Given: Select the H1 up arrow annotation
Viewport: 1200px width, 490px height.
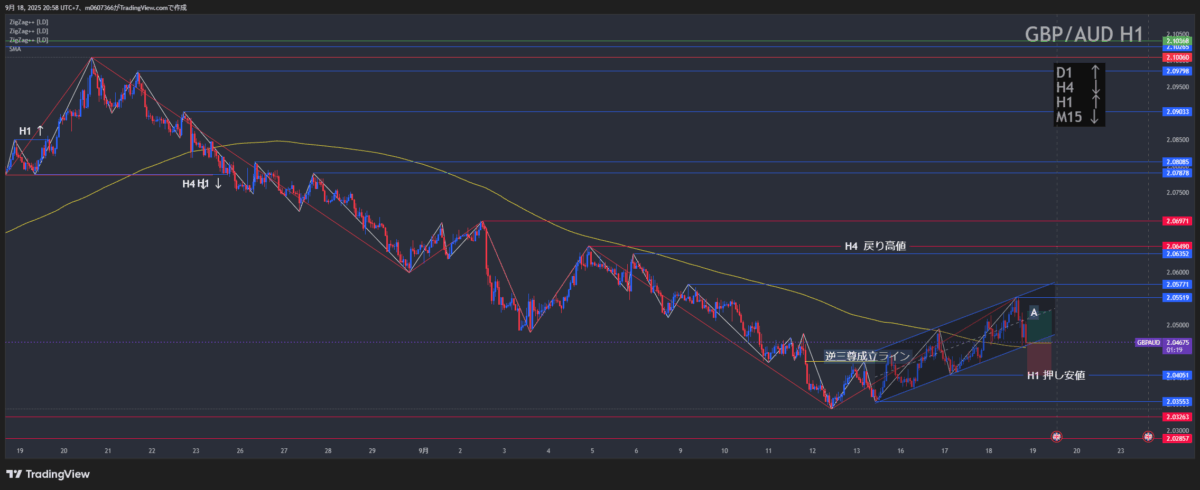Looking at the screenshot, I should pyautogui.click(x=31, y=131).
